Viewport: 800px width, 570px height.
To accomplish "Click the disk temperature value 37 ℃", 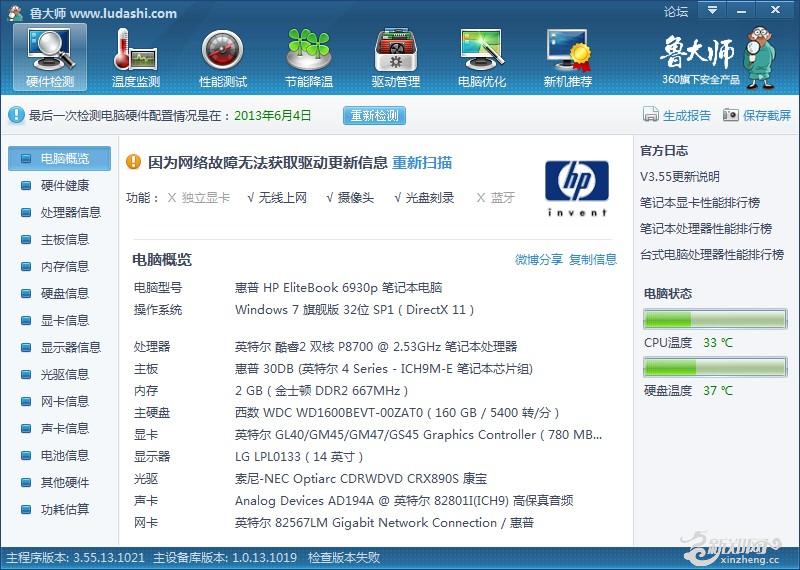I will point(717,391).
